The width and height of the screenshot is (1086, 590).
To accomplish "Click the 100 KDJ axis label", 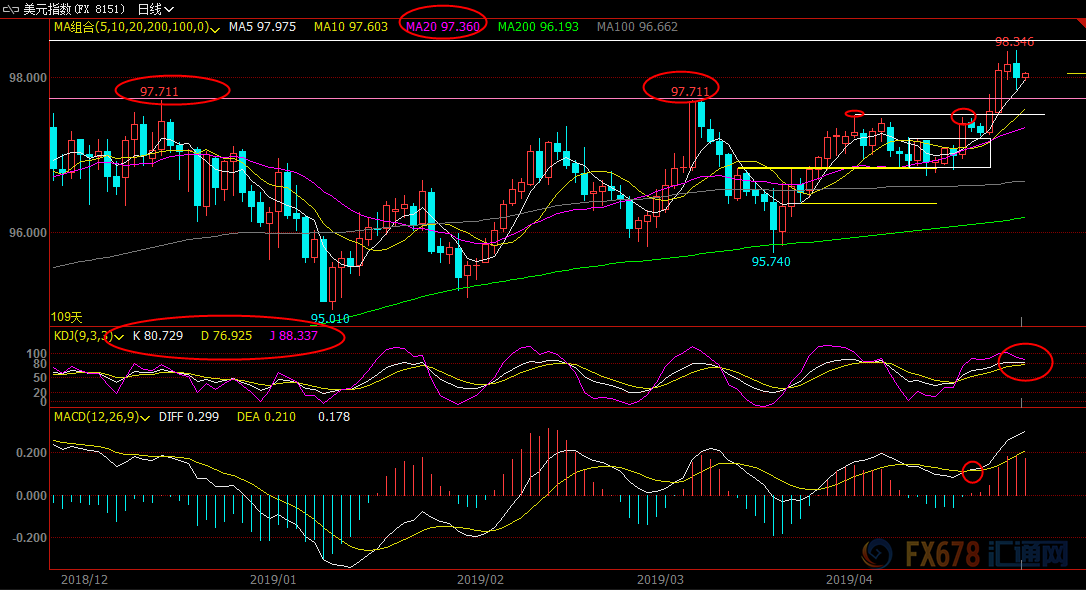I will click(x=37, y=355).
